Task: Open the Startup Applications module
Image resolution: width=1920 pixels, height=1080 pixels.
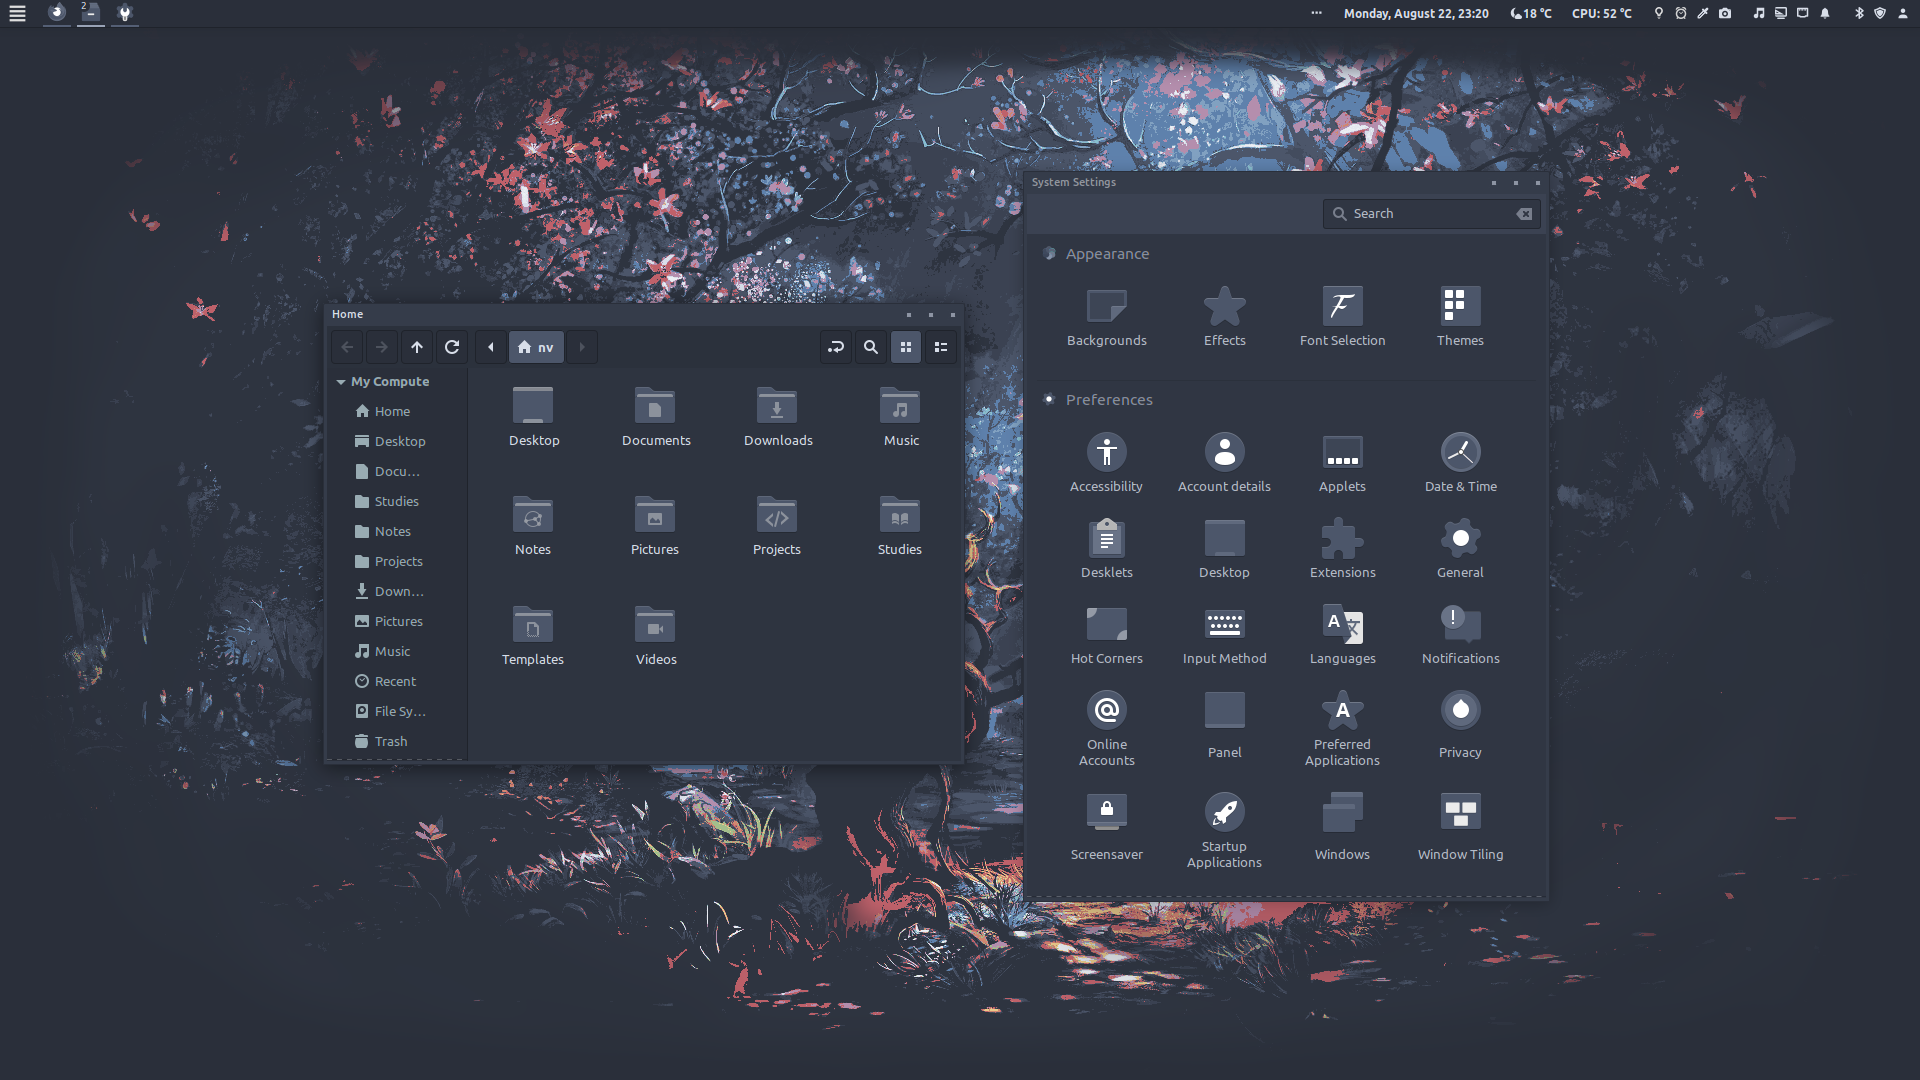Action: coord(1224,813)
